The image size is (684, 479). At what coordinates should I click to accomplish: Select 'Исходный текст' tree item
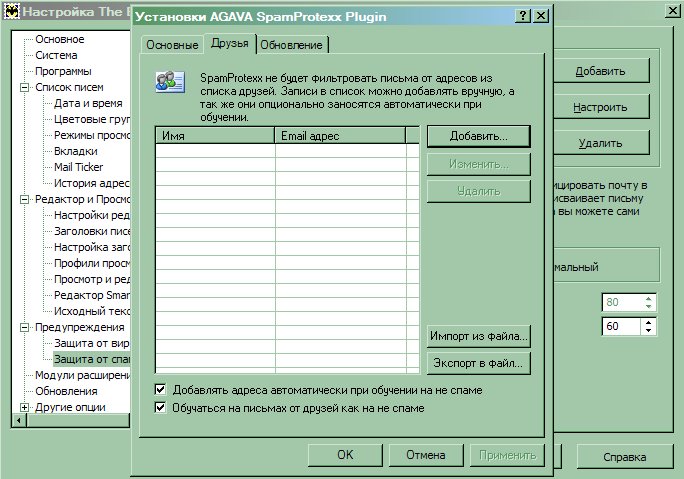tap(92, 311)
